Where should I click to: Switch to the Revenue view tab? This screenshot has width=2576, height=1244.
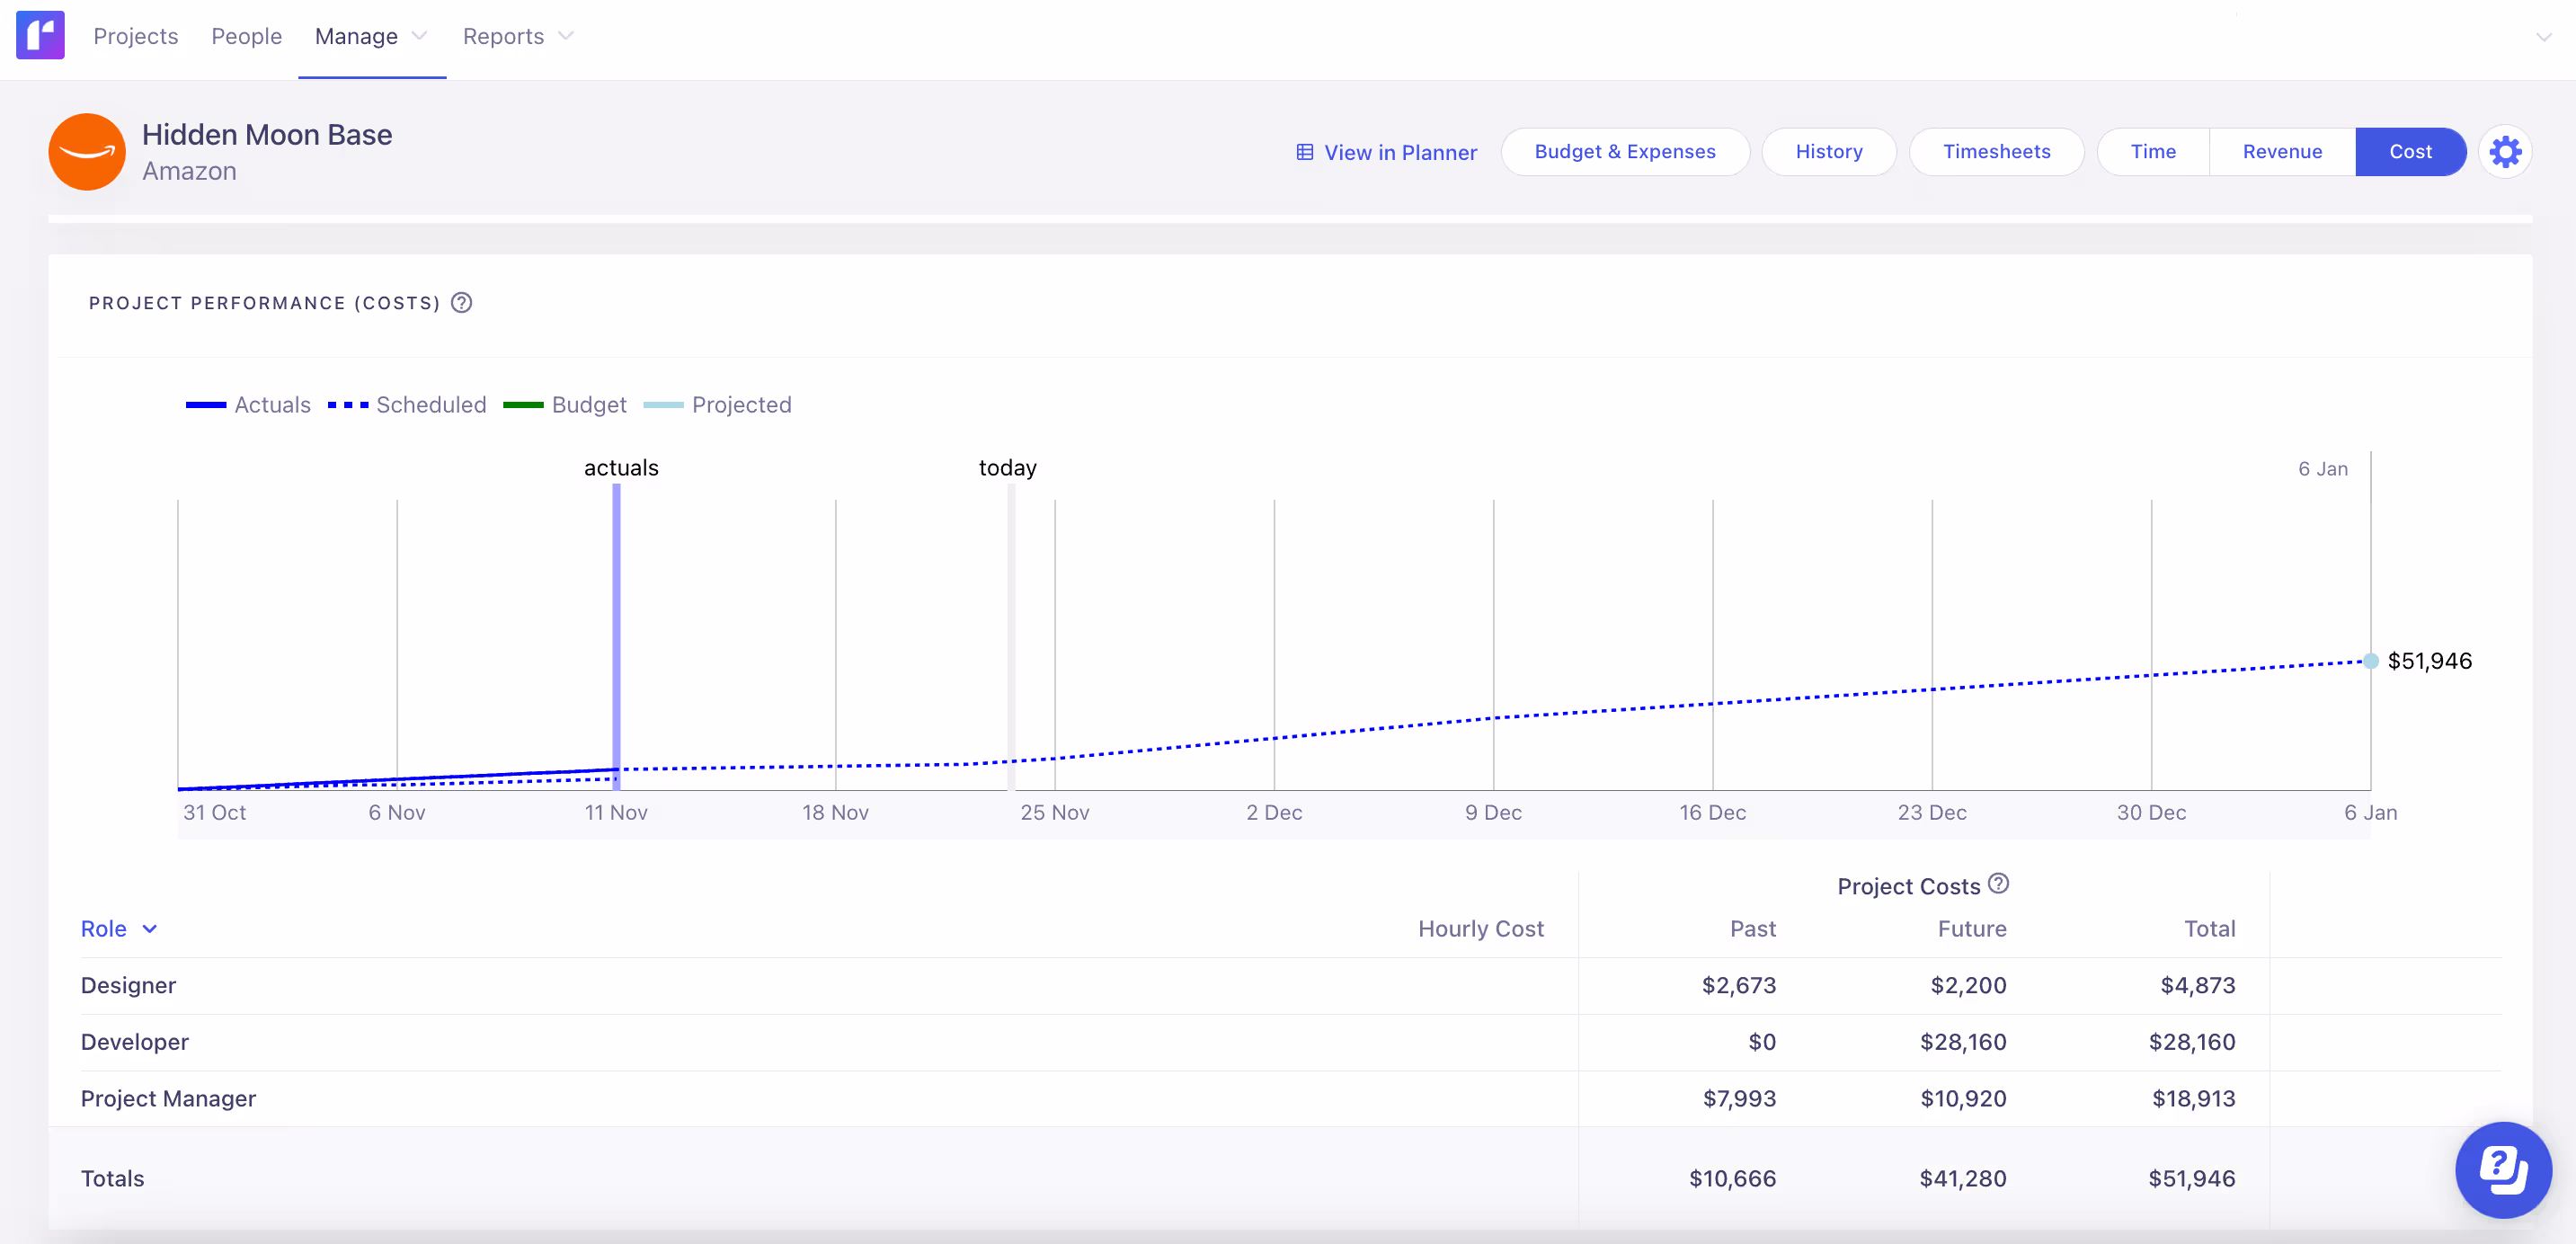point(2282,152)
